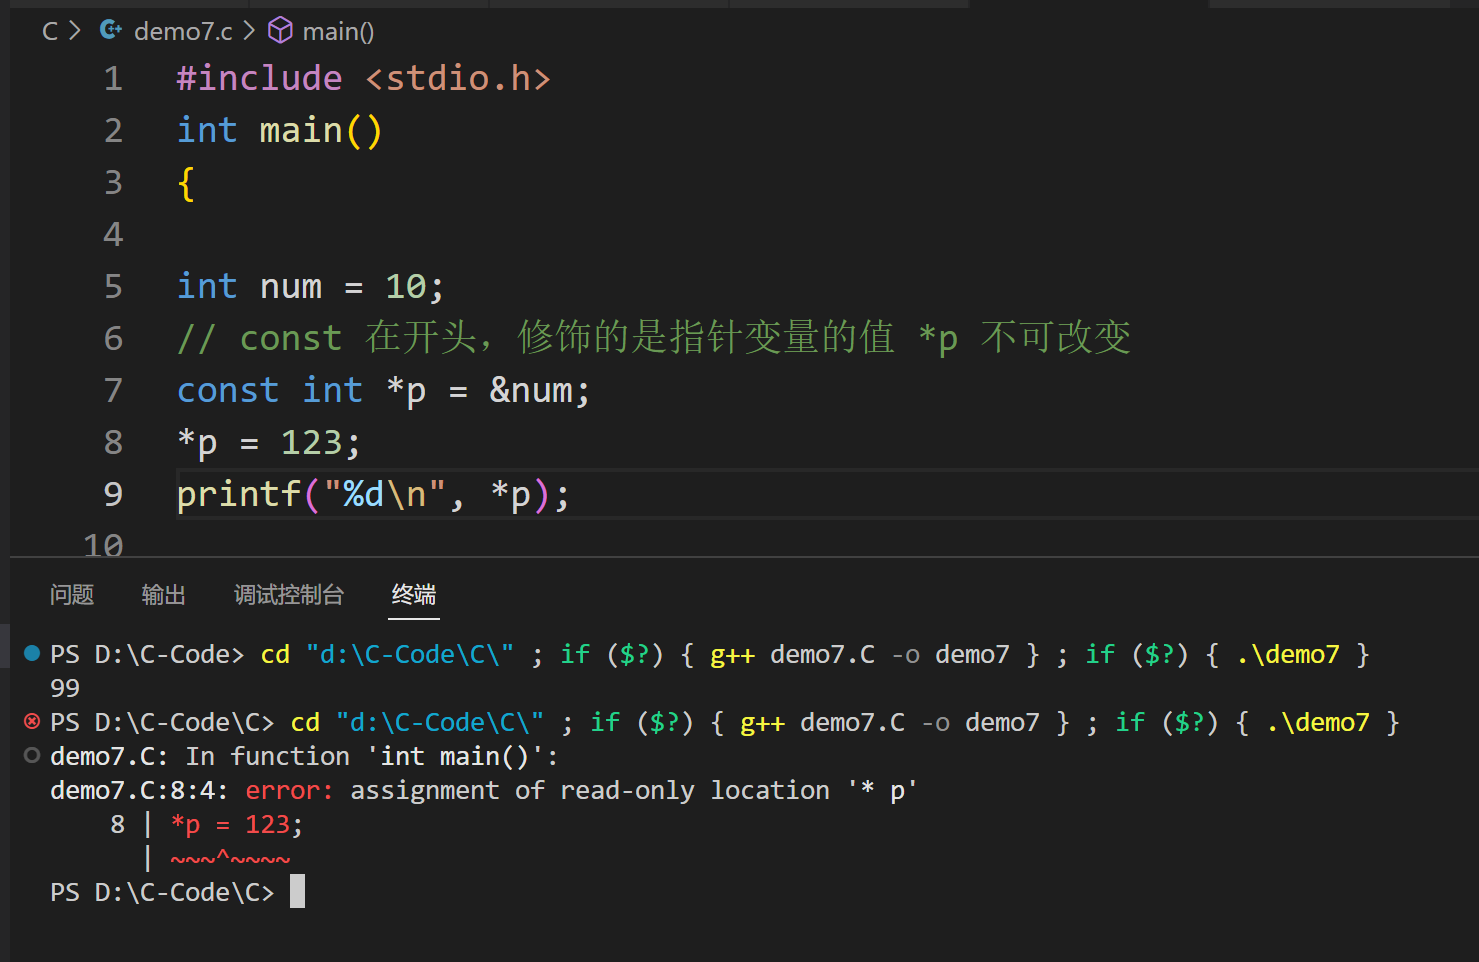This screenshot has height=962, width=1479.
Task: Click line number 5 in the gutter
Action: tap(113, 287)
